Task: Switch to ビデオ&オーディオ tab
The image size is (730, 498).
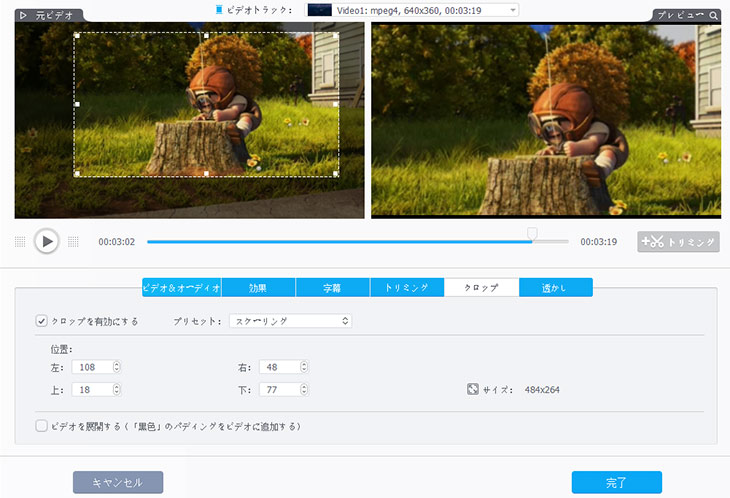Action: point(182,288)
